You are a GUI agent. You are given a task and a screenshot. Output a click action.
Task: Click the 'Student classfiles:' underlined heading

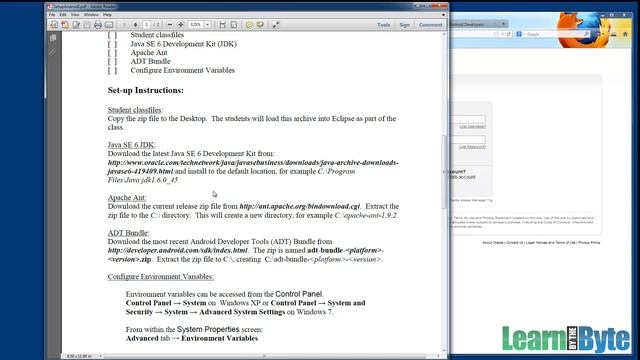coord(135,110)
